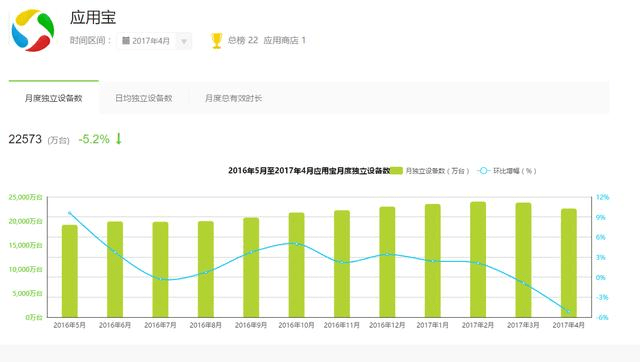The height and width of the screenshot is (362, 640).
Task: Click the 2016年5月 x-axis label
Action: tap(70, 325)
